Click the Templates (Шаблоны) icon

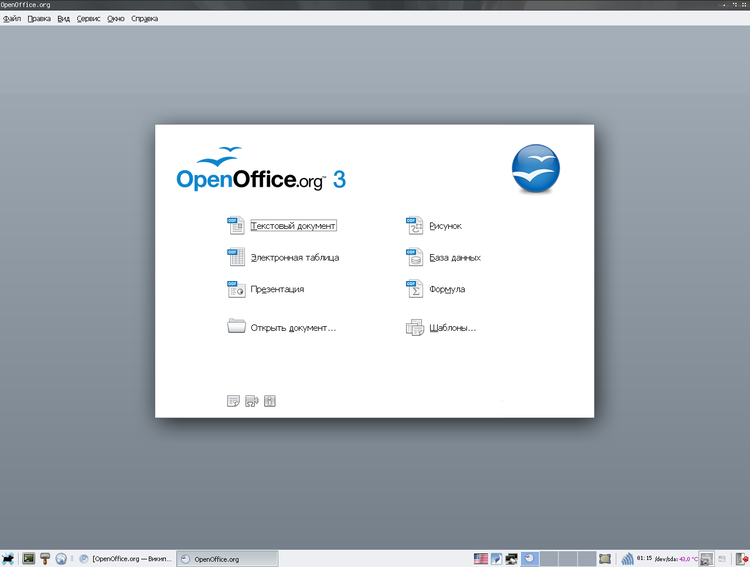tap(415, 328)
